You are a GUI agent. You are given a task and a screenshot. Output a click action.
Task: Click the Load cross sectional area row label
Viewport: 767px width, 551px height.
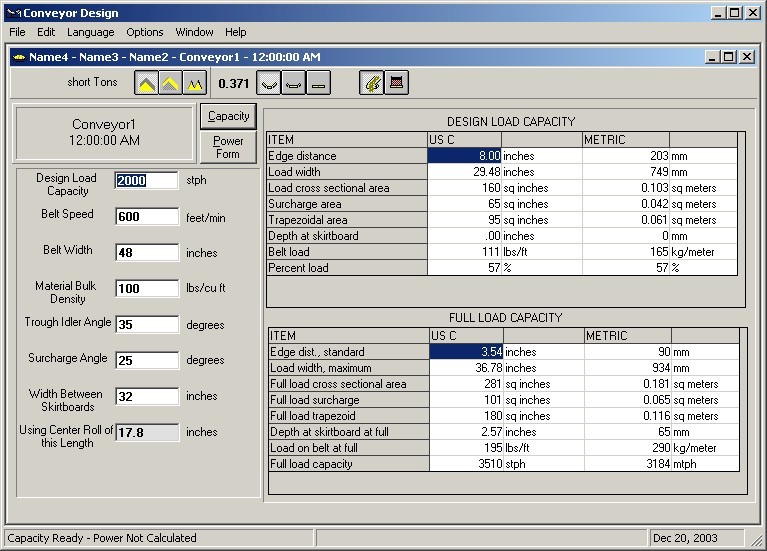(x=347, y=188)
